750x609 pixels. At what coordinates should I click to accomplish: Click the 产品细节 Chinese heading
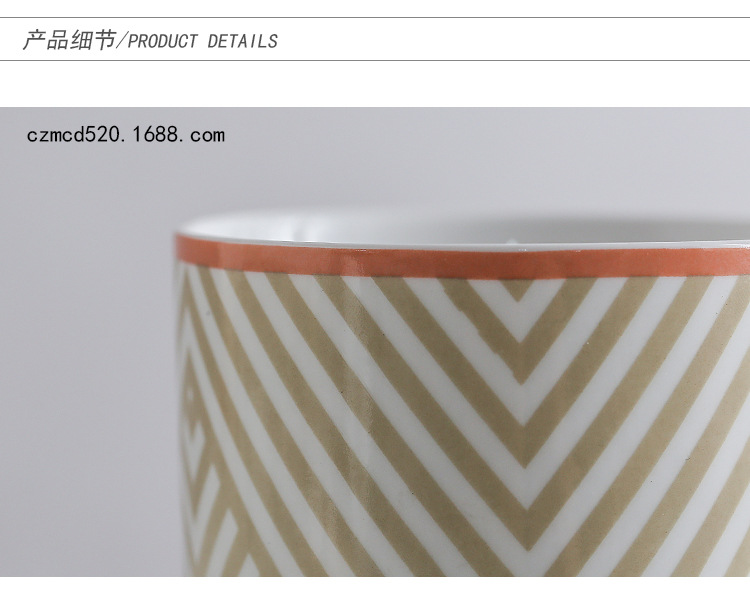click(x=69, y=40)
